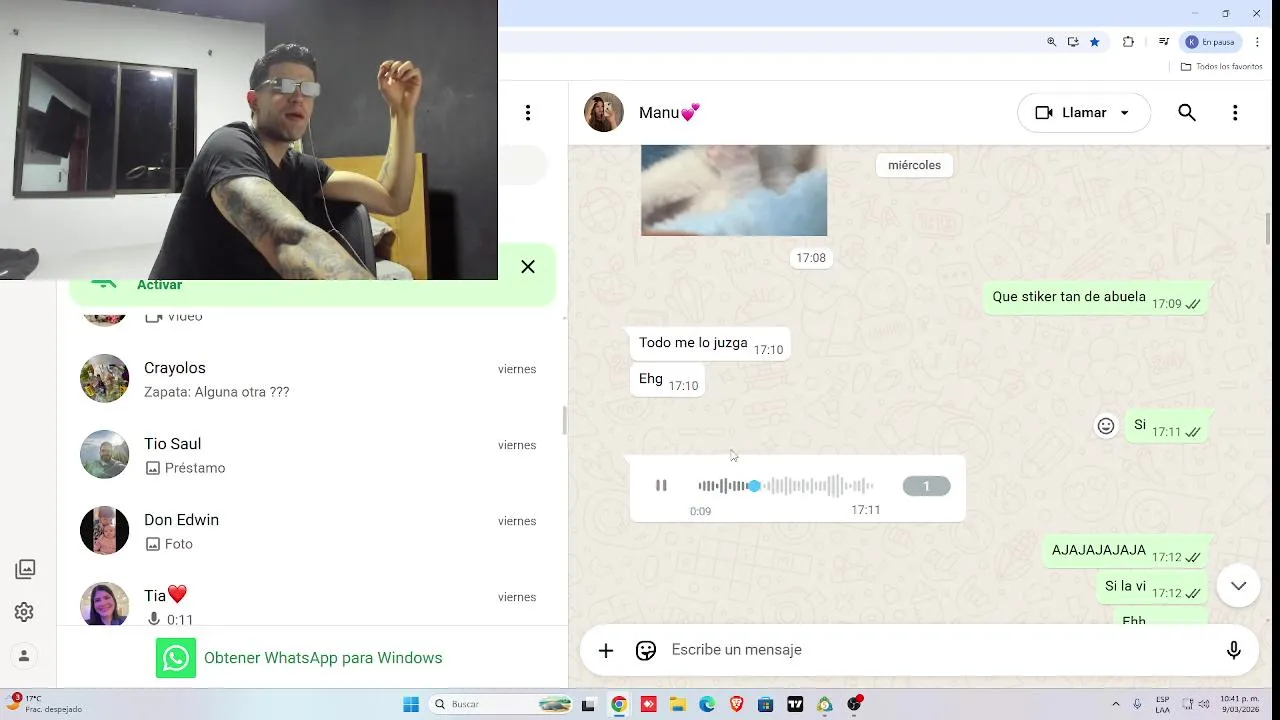Select message 'Que stiker tan de abuela'

(x=1096, y=298)
